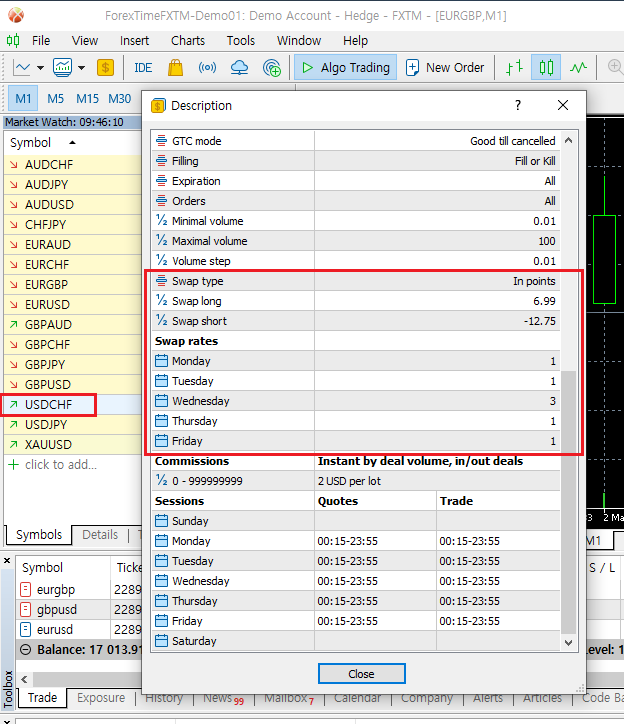Click the Description dialog help question mark
This screenshot has height=724, width=624.
[x=518, y=105]
